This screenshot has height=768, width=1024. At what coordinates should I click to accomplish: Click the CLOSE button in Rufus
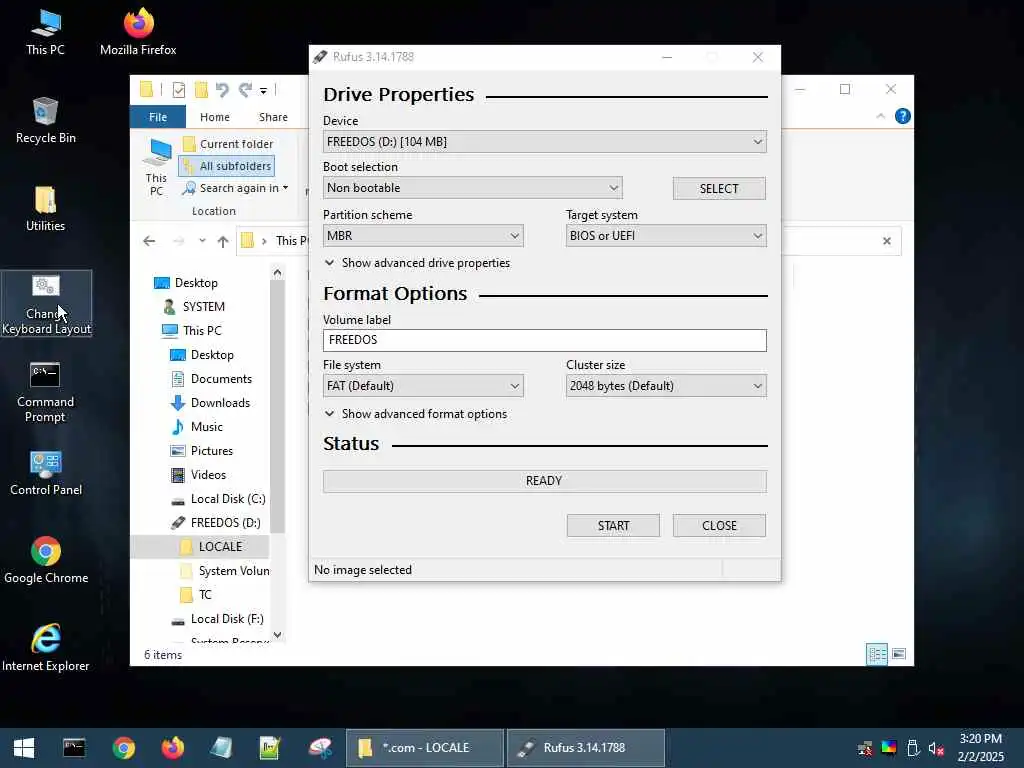click(719, 526)
